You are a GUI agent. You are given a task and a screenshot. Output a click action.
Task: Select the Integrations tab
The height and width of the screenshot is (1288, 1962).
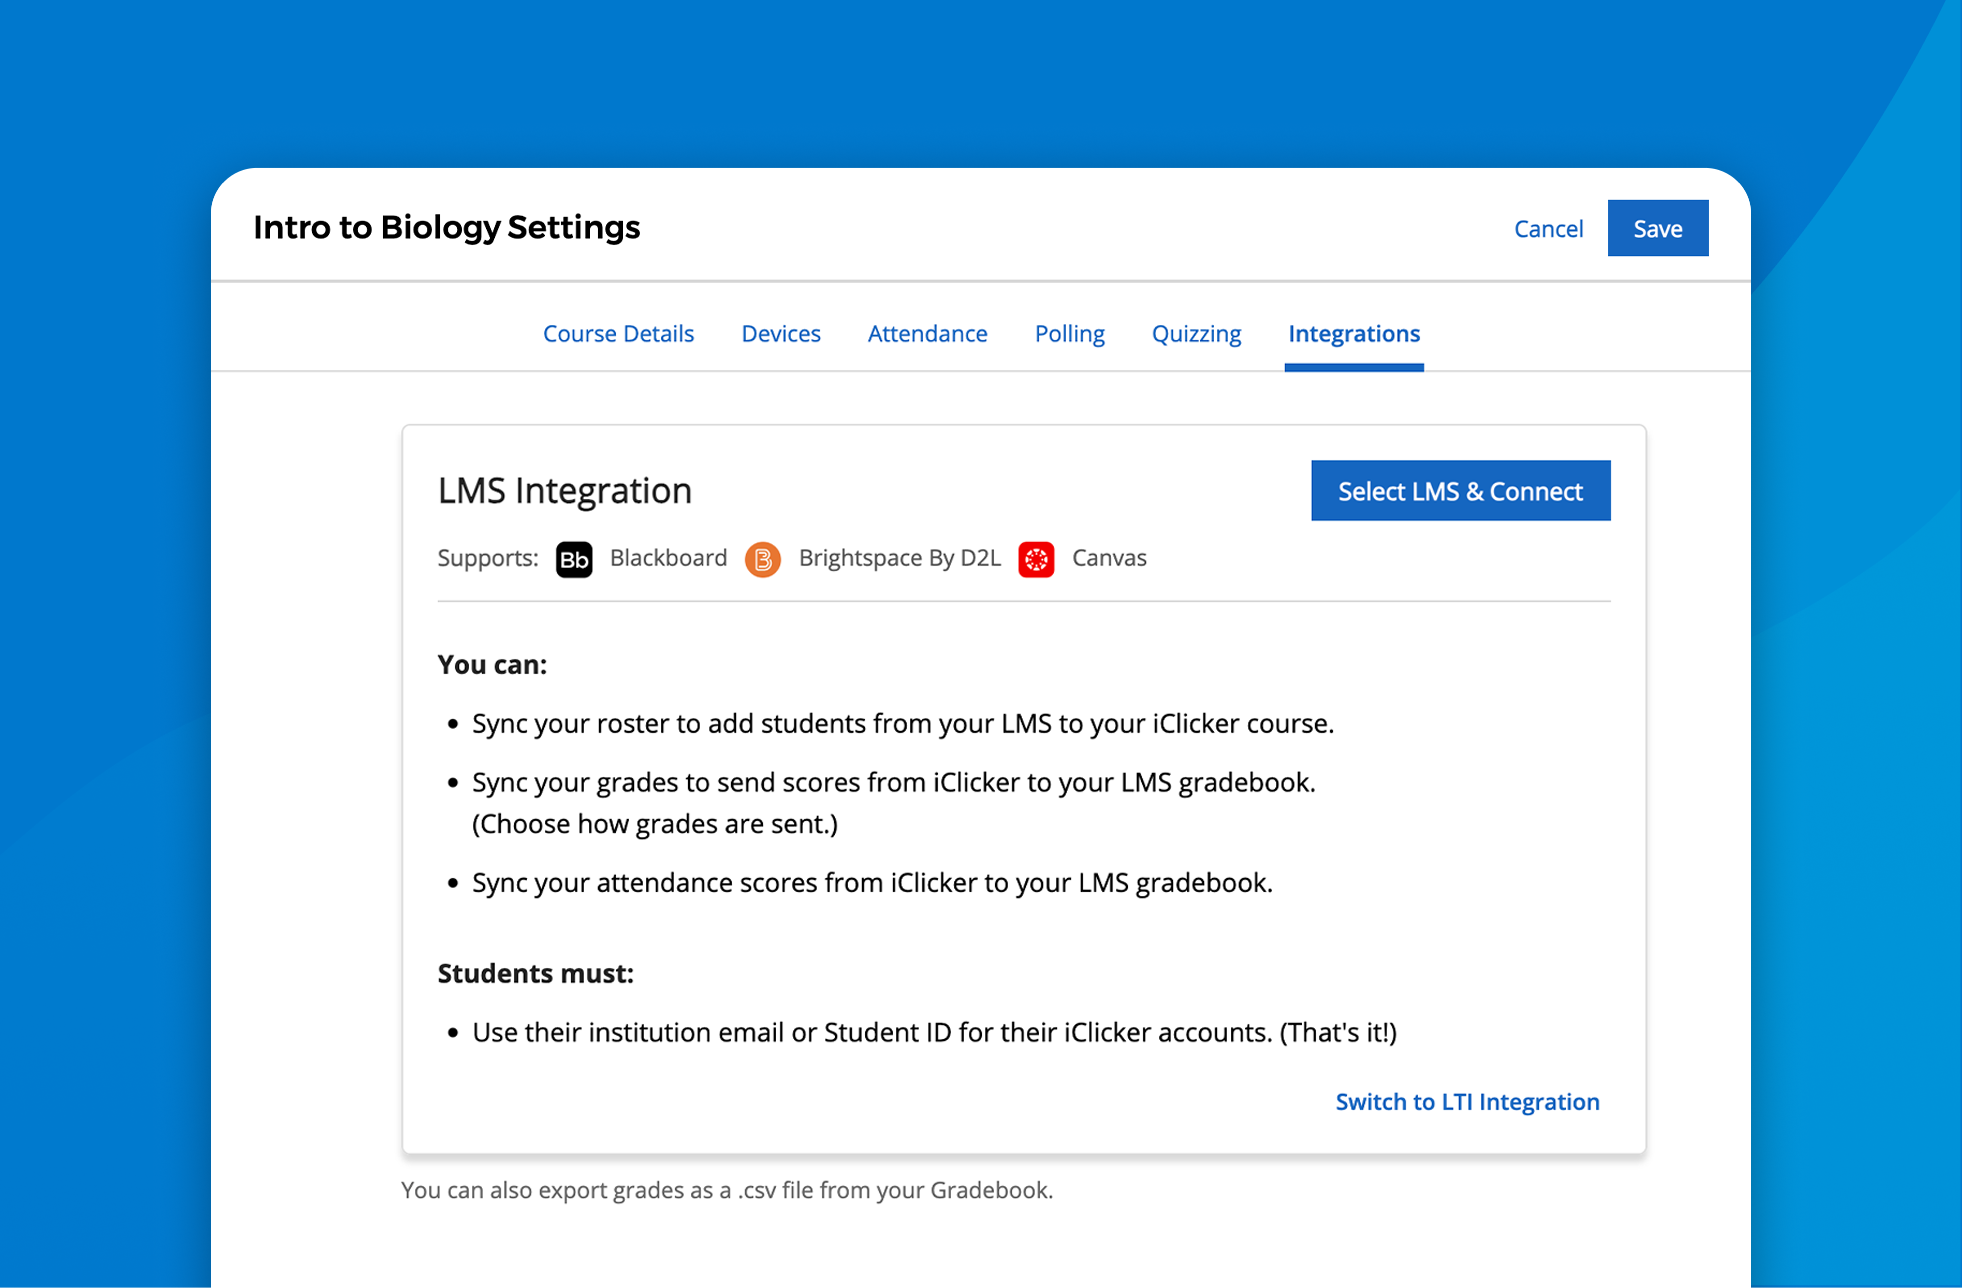tap(1353, 333)
